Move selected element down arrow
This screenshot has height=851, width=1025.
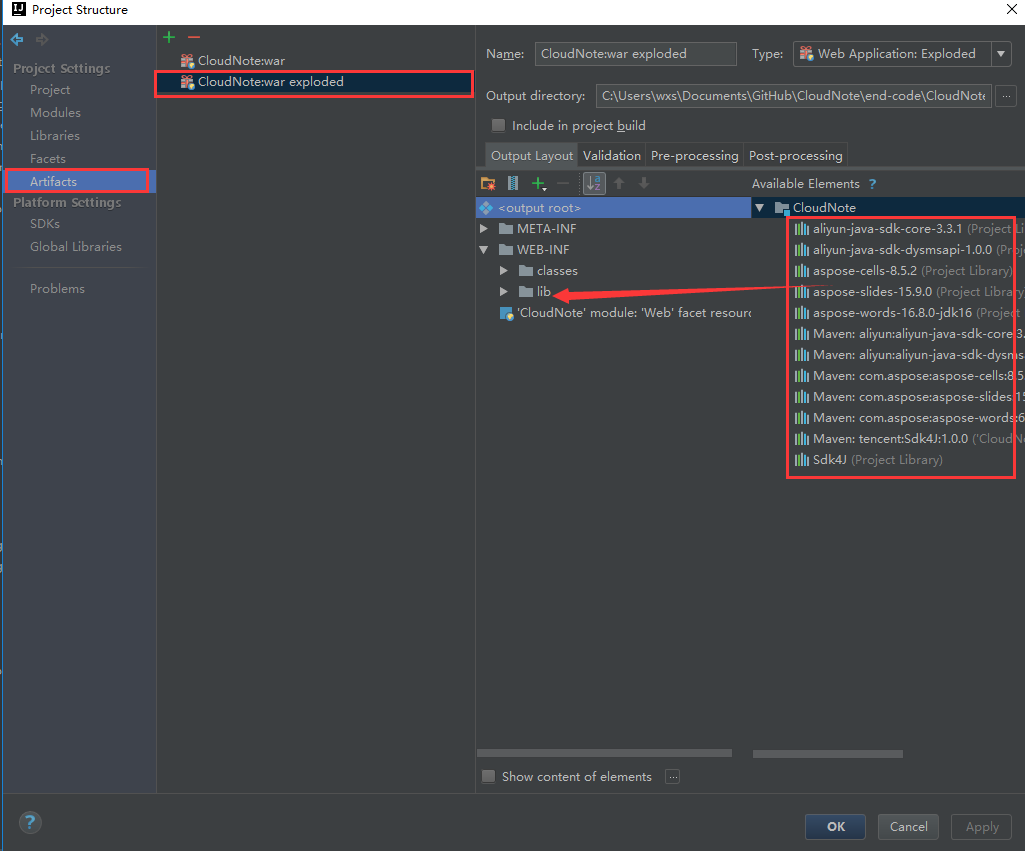tap(644, 184)
